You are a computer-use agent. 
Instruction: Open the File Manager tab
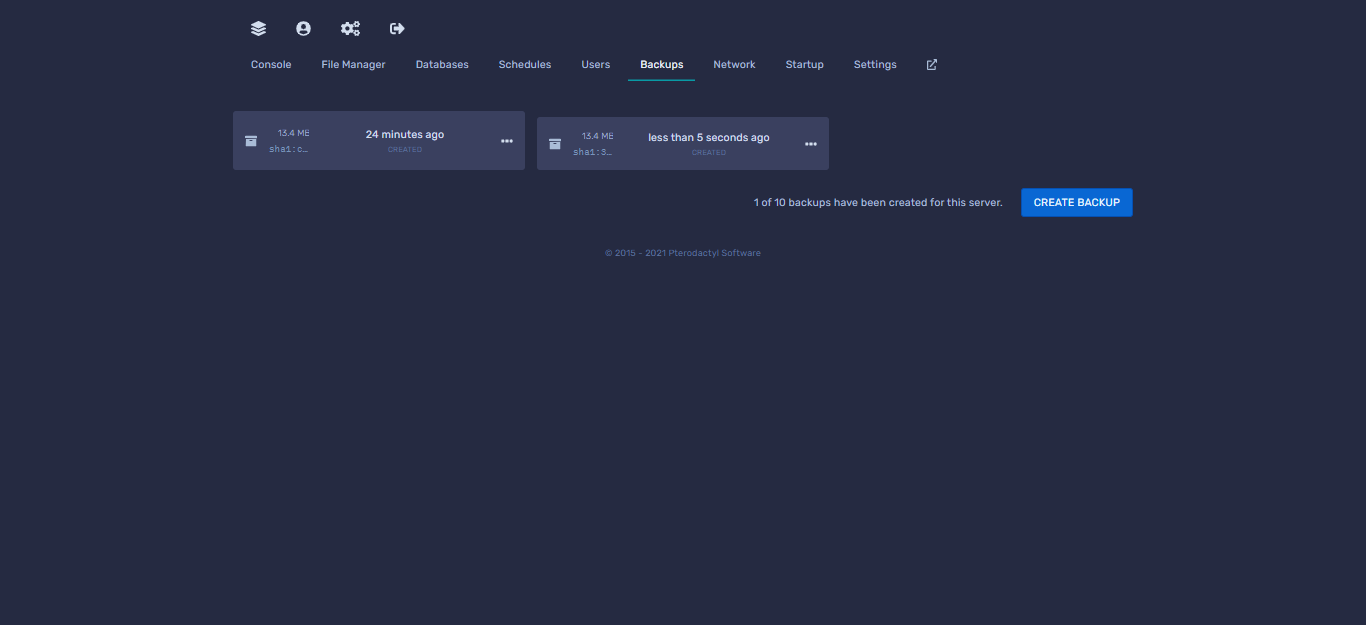(x=353, y=65)
